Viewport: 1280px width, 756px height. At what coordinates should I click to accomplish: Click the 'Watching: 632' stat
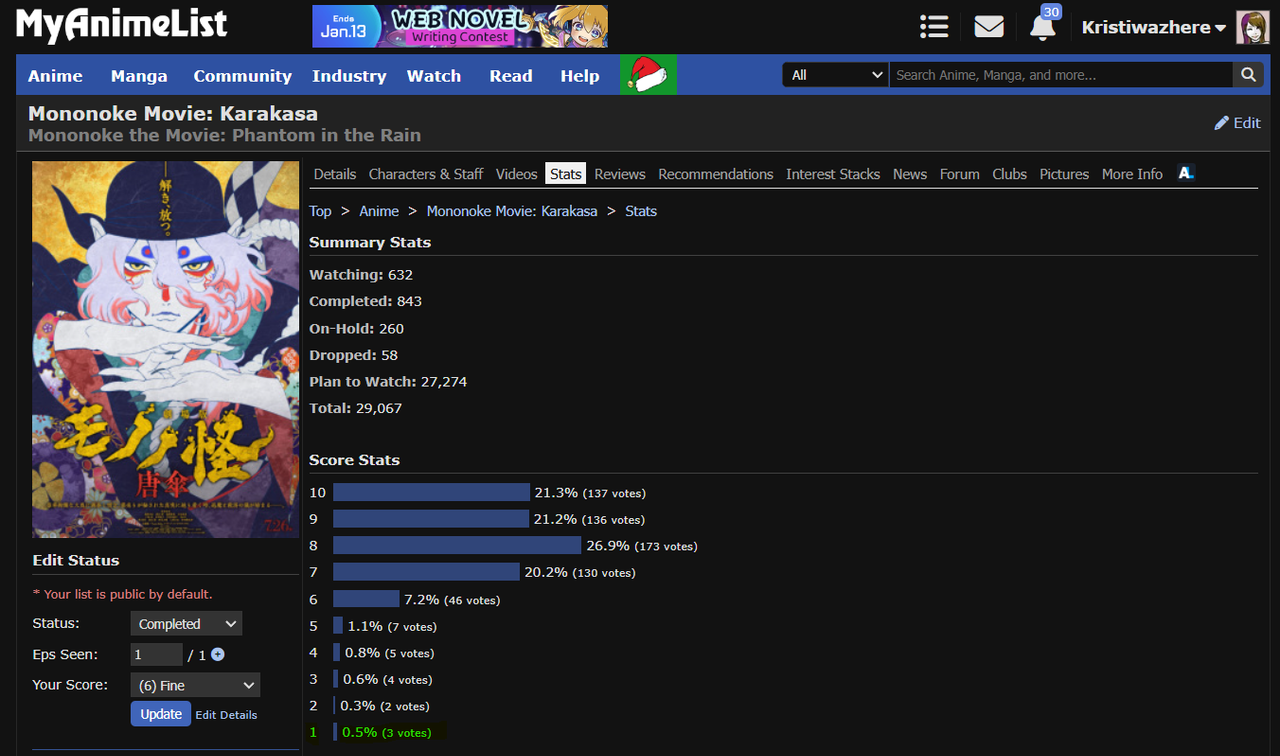click(361, 275)
